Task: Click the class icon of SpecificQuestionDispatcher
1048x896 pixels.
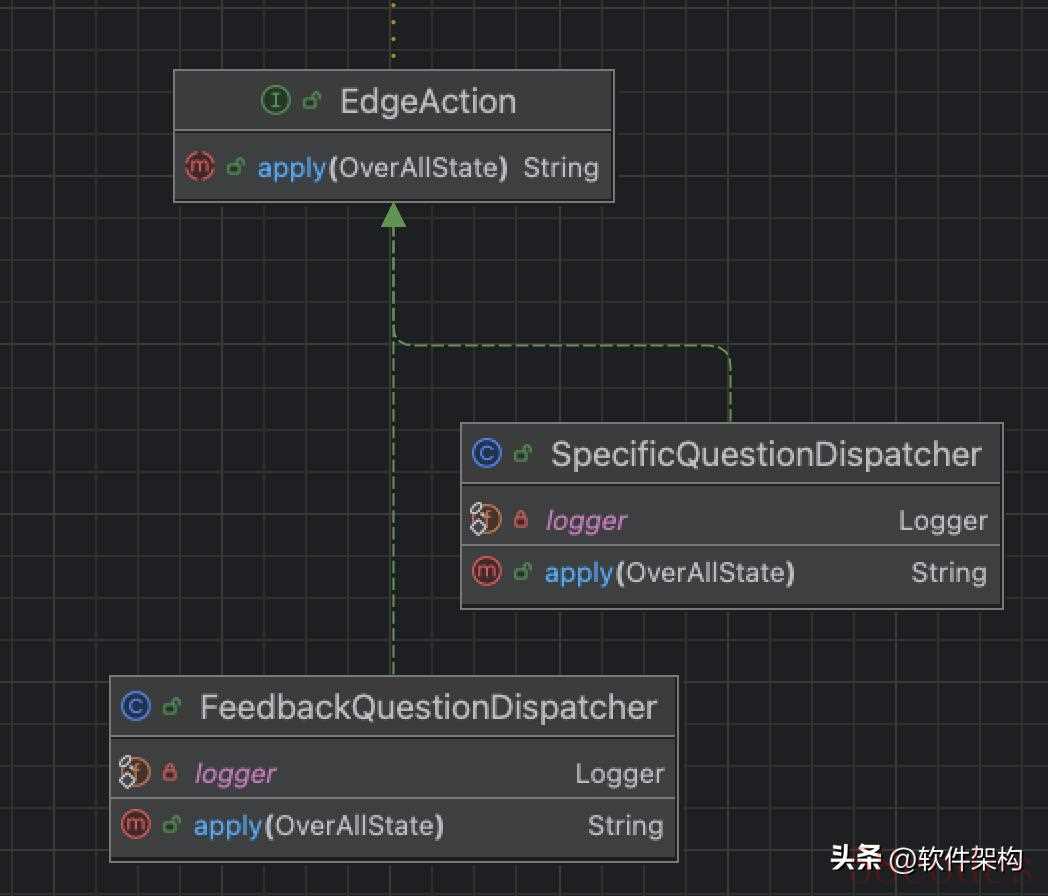Action: pos(486,454)
